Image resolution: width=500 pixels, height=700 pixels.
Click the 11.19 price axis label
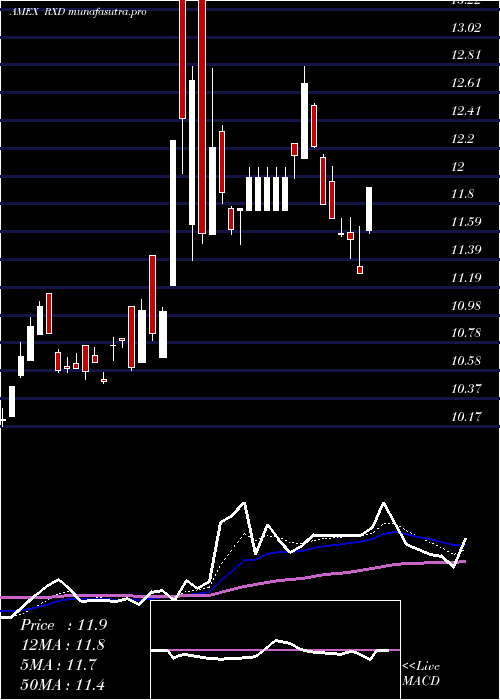466,278
